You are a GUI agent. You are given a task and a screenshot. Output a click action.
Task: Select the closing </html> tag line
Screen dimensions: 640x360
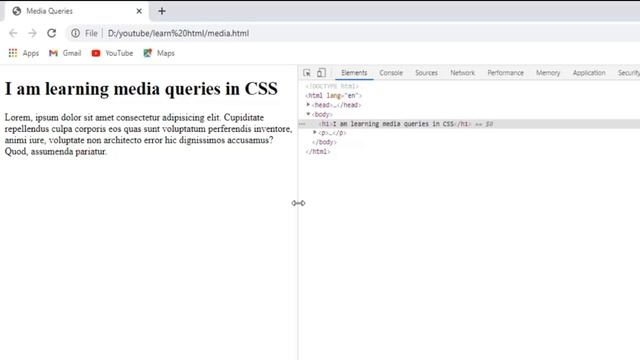click(318, 151)
